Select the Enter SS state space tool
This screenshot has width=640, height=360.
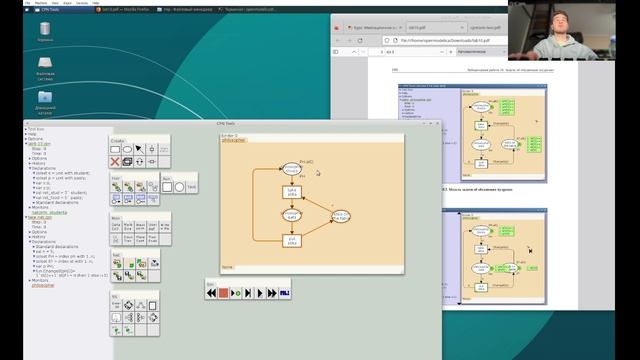[116, 305]
